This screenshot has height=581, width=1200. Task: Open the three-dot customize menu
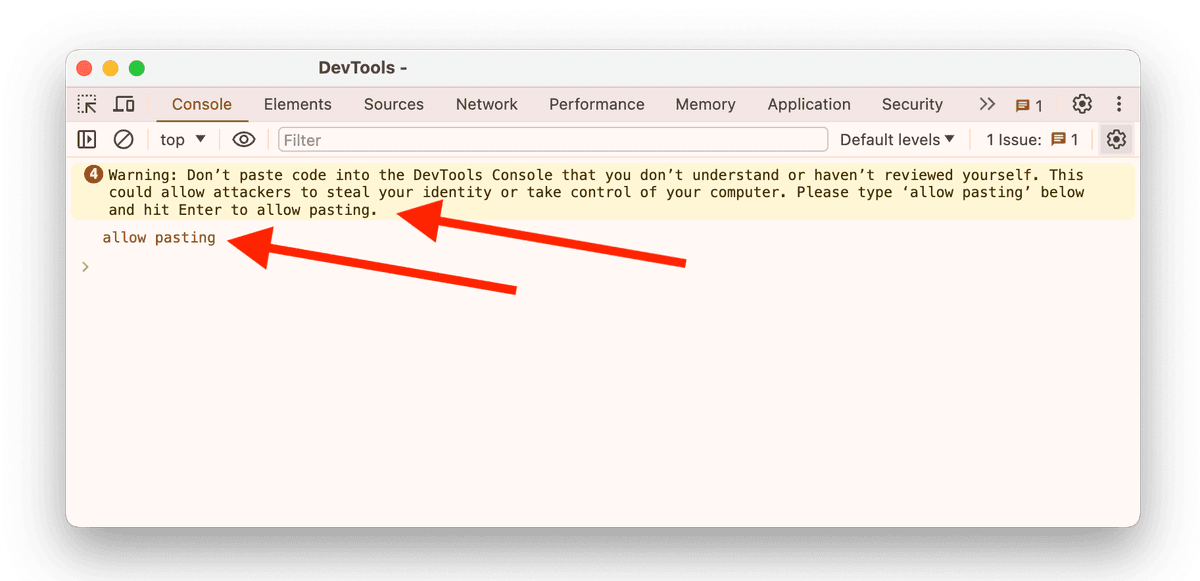coord(1119,104)
